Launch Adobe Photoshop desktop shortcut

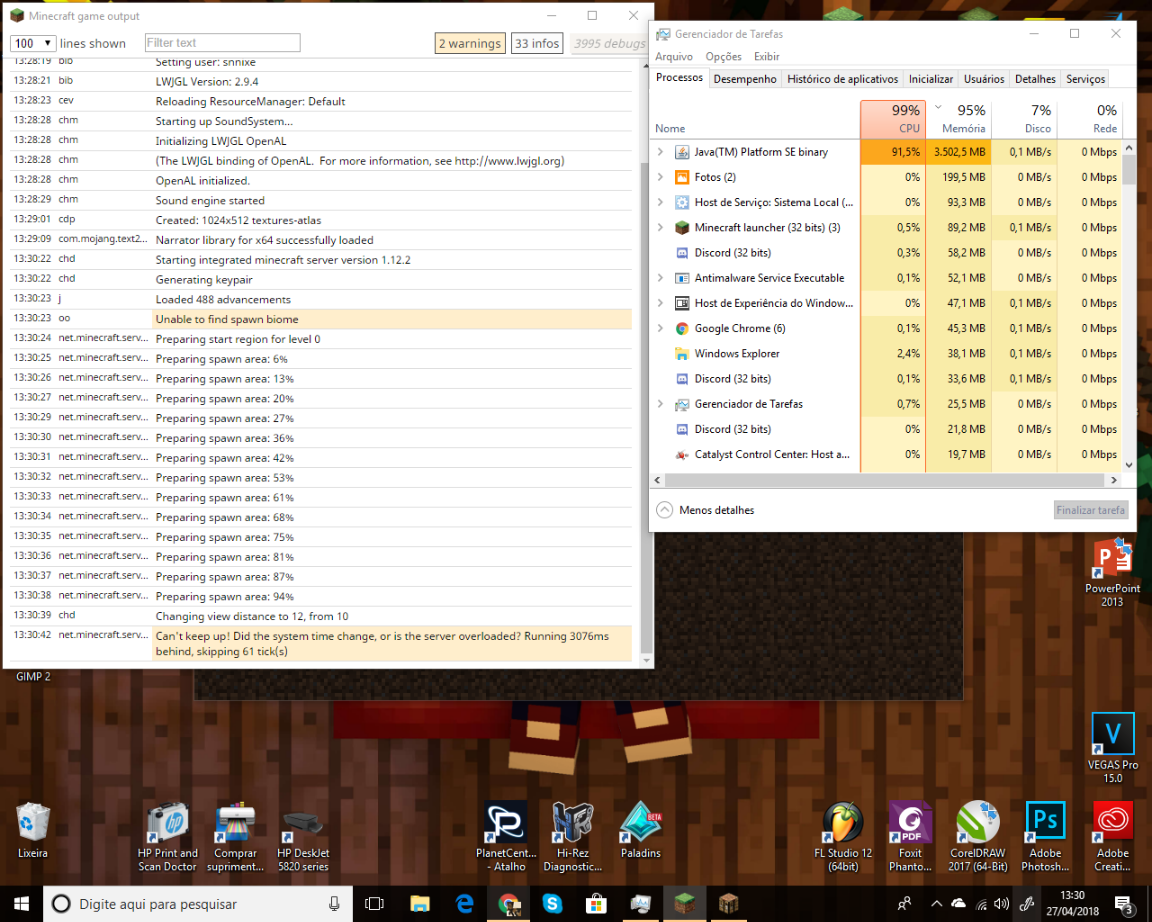pos(1045,836)
